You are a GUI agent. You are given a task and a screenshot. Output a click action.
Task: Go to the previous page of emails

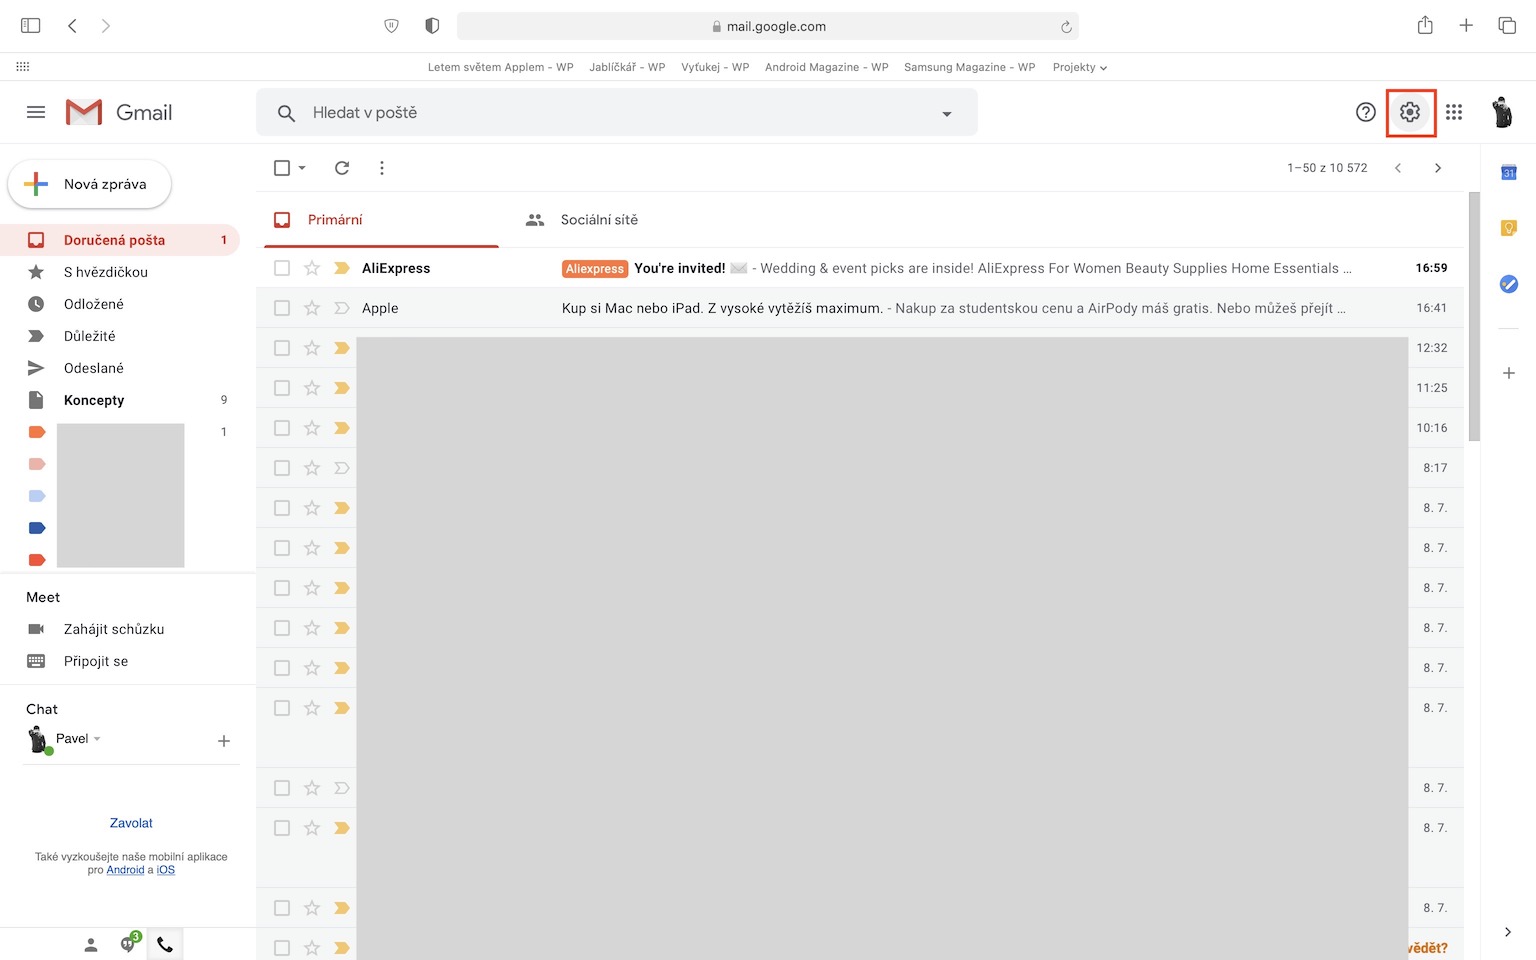pyautogui.click(x=1398, y=168)
